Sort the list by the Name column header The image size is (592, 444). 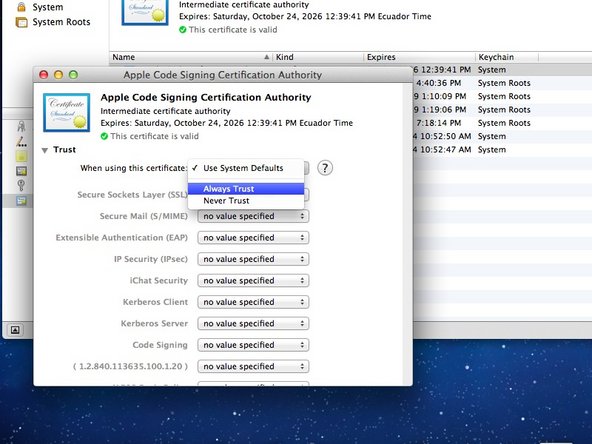click(x=191, y=57)
